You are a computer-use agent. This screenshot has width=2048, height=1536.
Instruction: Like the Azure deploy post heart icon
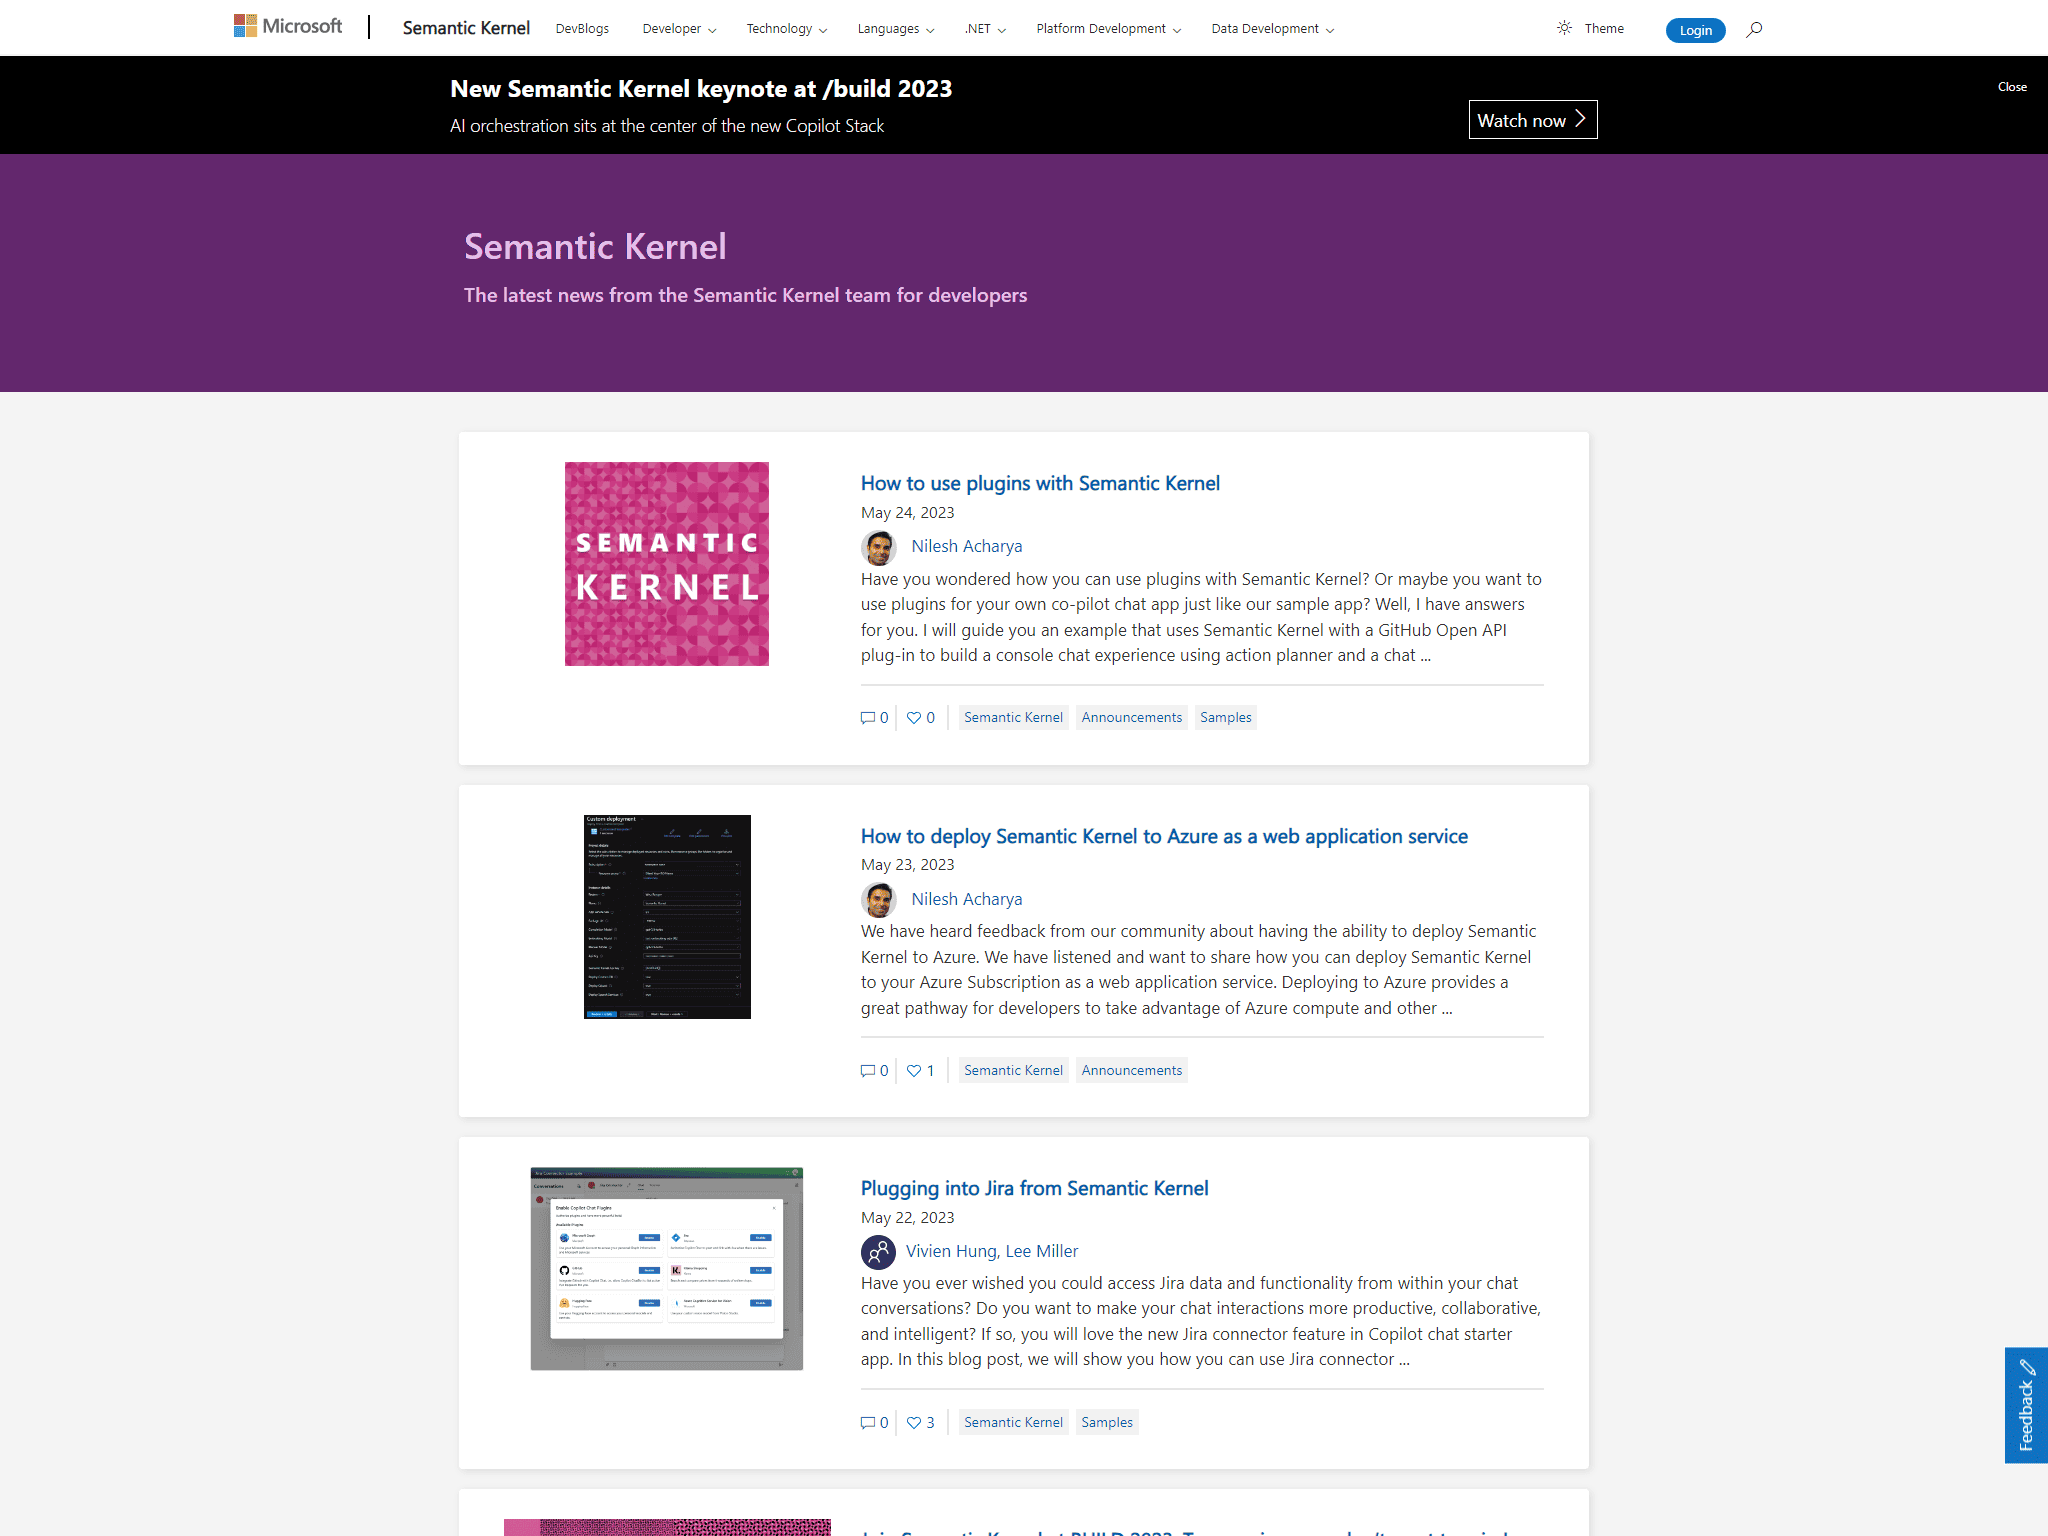[914, 1071]
